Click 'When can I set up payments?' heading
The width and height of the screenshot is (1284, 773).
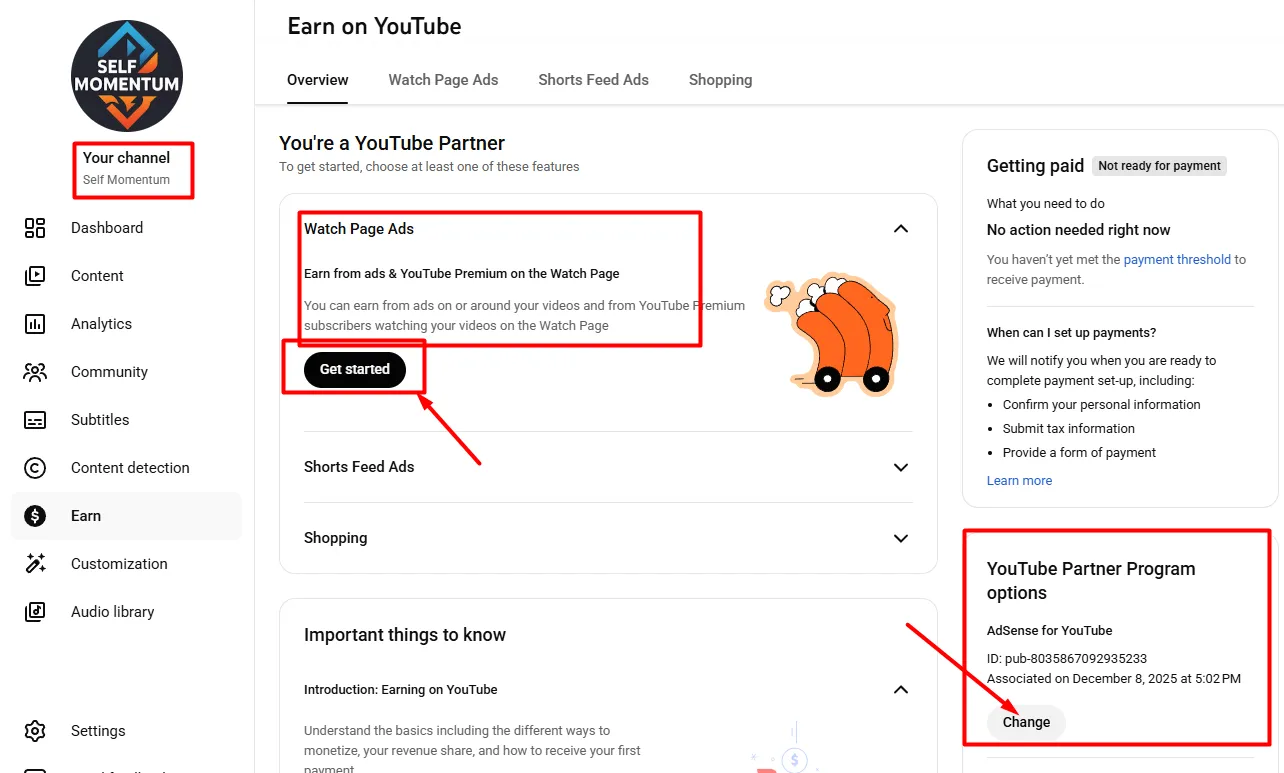click(1071, 333)
